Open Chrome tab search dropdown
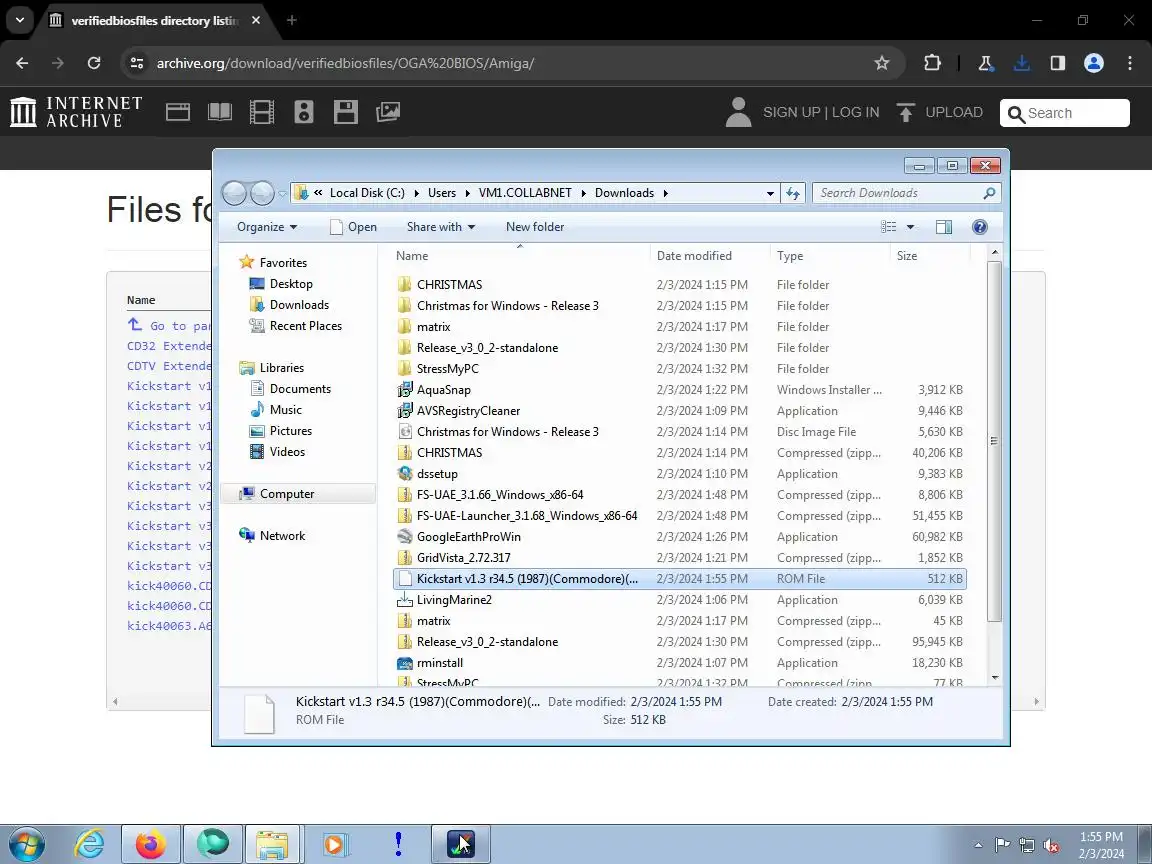This screenshot has height=864, width=1152. (20, 20)
